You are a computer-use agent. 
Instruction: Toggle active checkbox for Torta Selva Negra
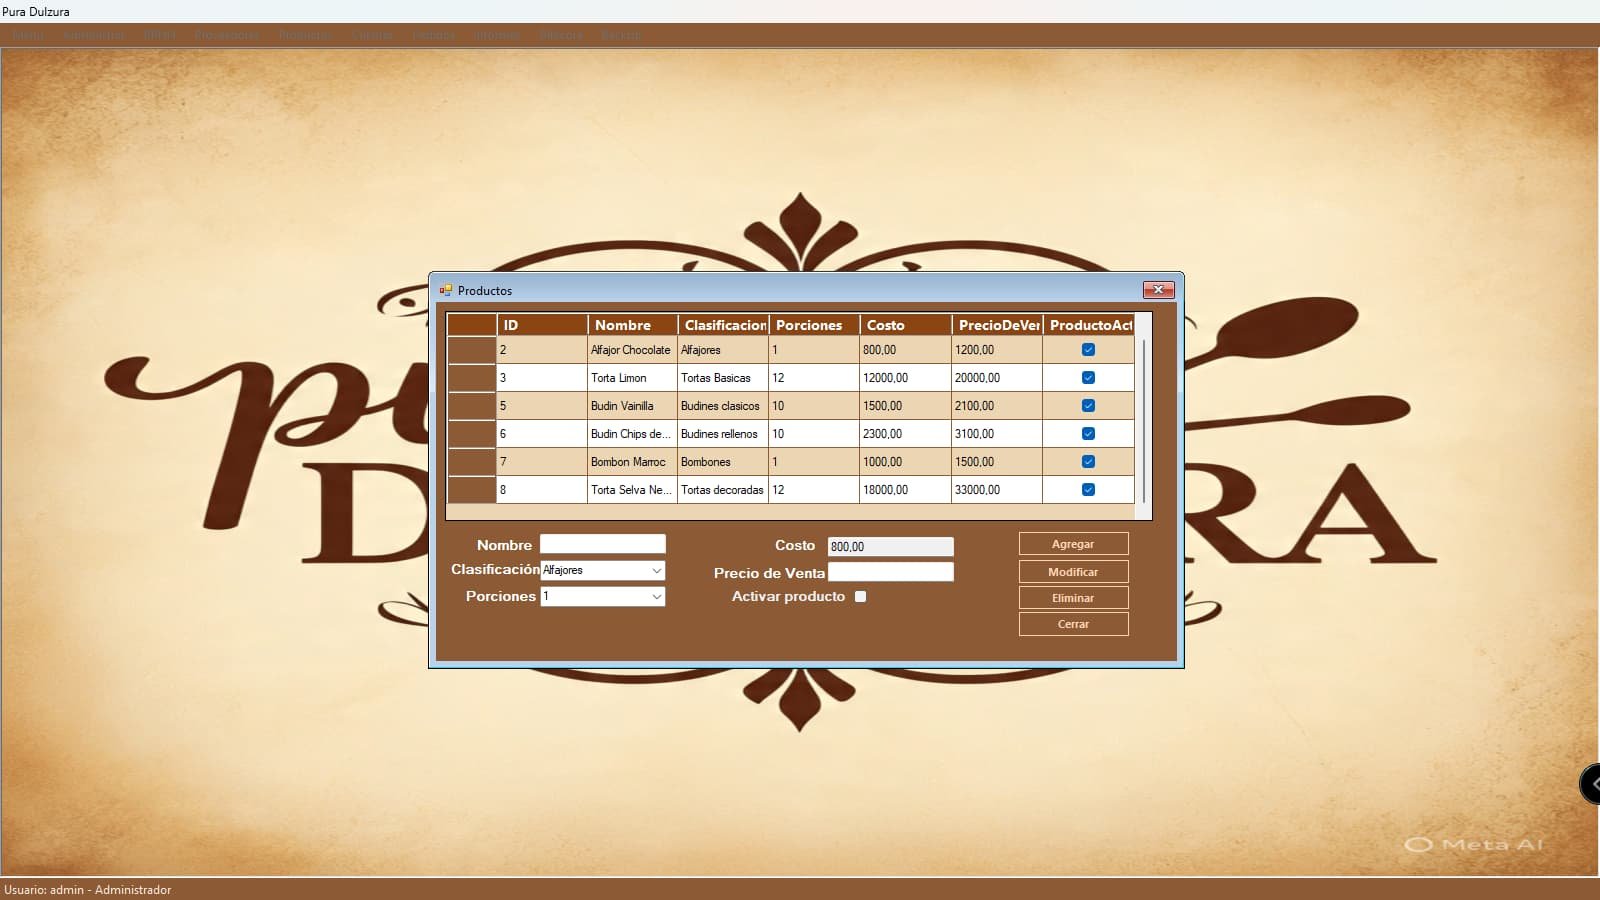click(x=1088, y=490)
